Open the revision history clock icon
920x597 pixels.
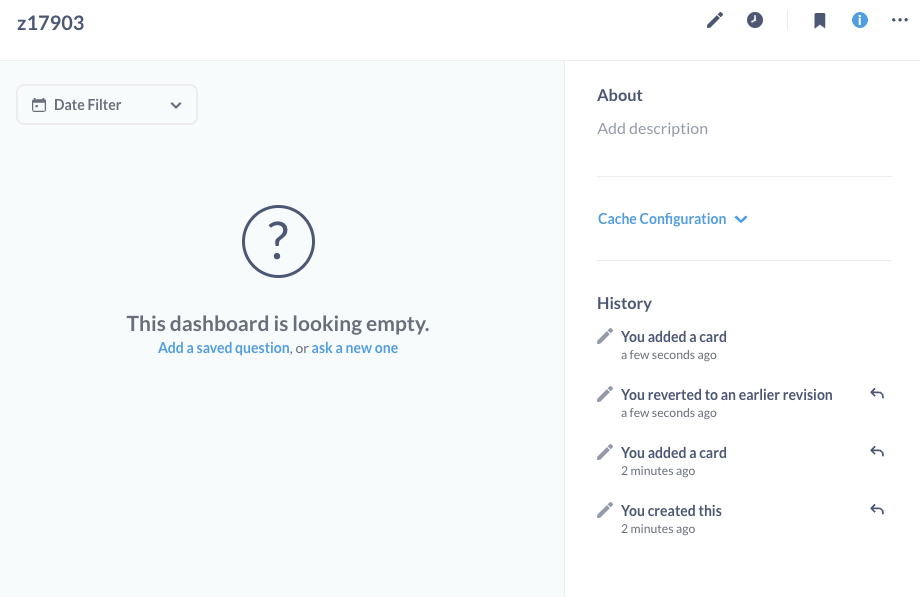755,20
